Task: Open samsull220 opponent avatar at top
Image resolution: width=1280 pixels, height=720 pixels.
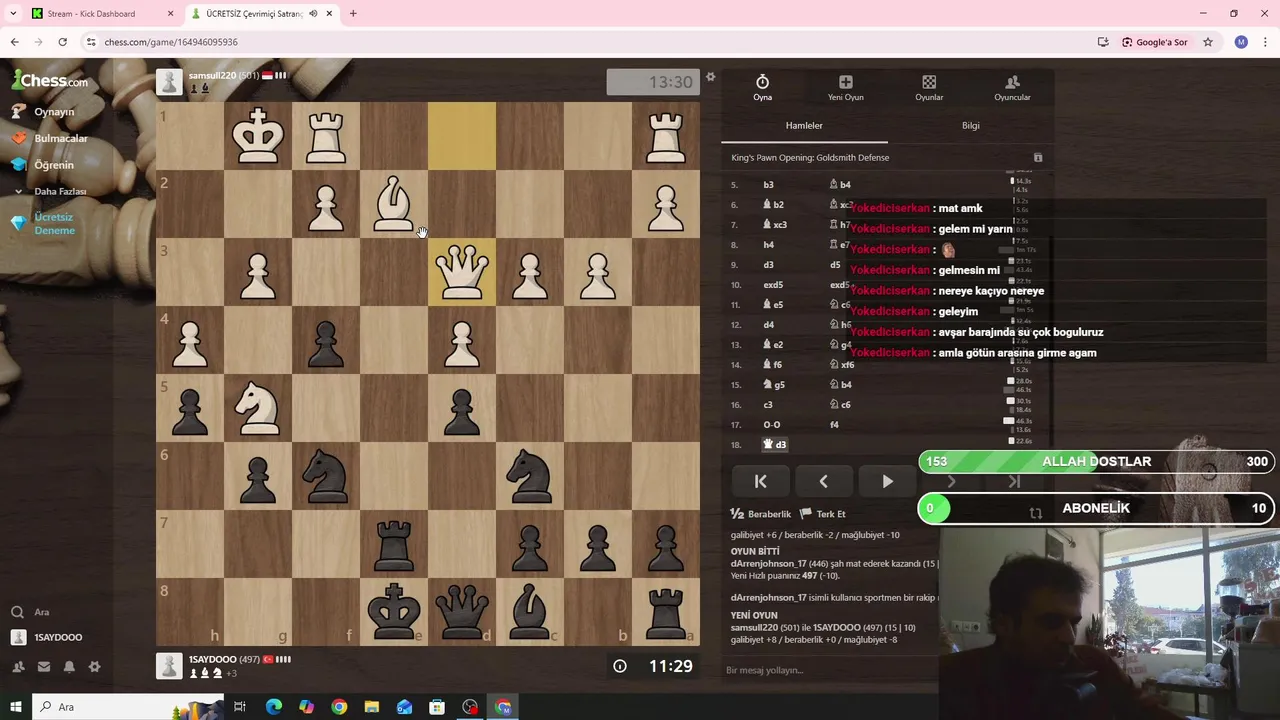Action: [169, 83]
